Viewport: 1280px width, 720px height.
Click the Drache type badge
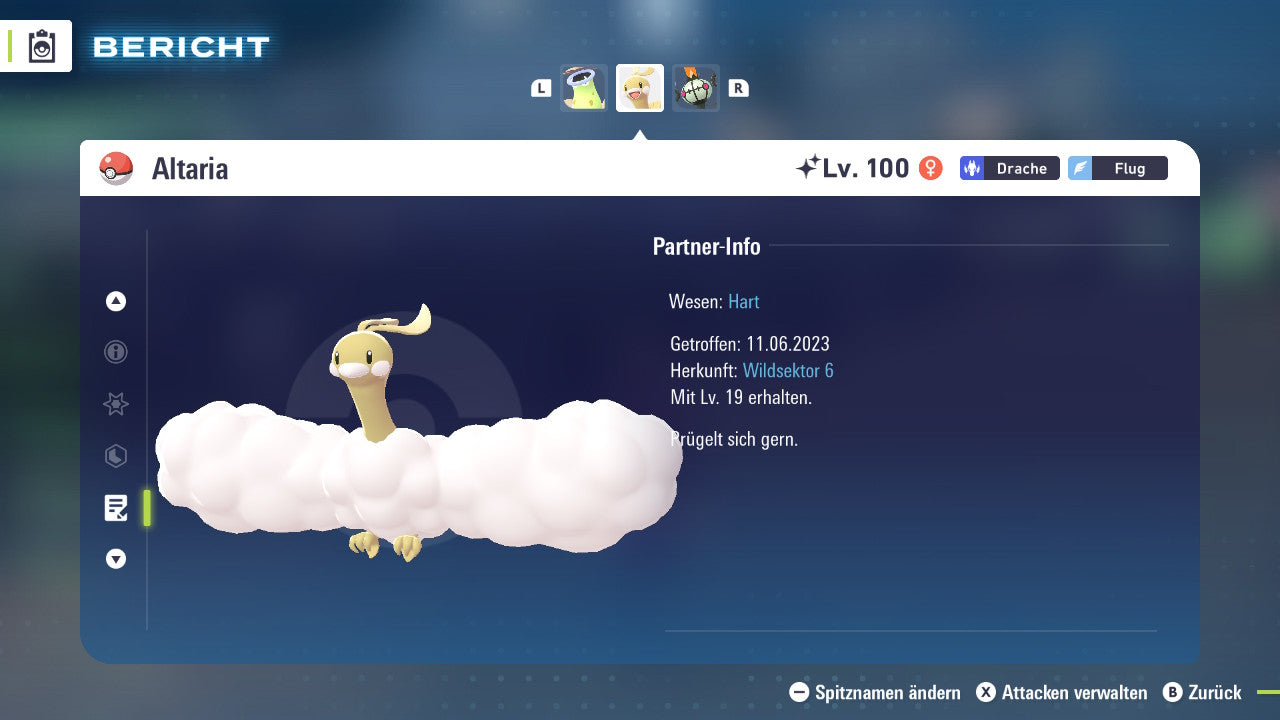coord(1009,168)
